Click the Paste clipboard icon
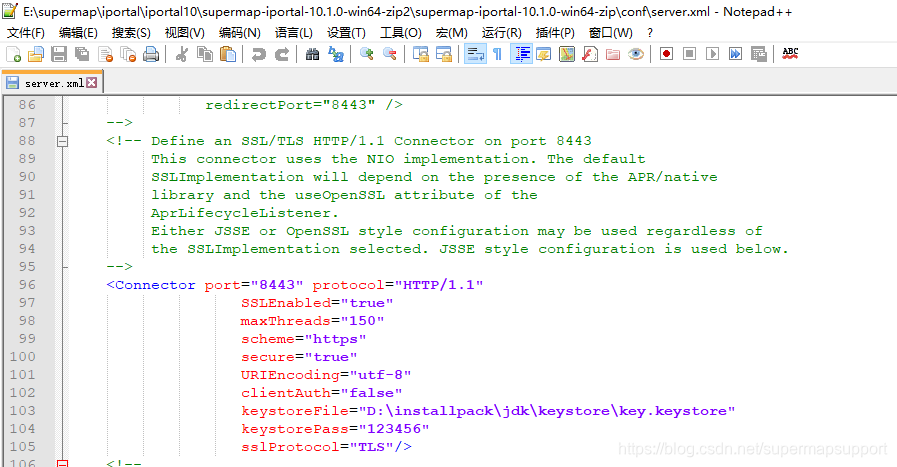Screen dimensions: 897x467 click(228, 54)
